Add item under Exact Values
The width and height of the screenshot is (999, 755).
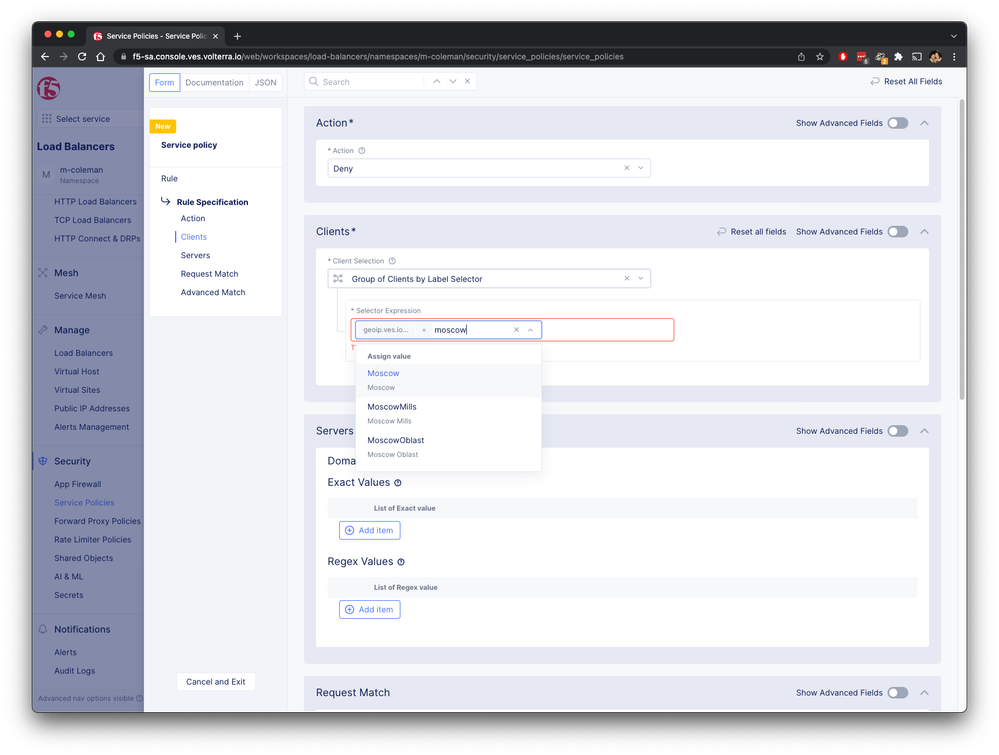coord(369,530)
